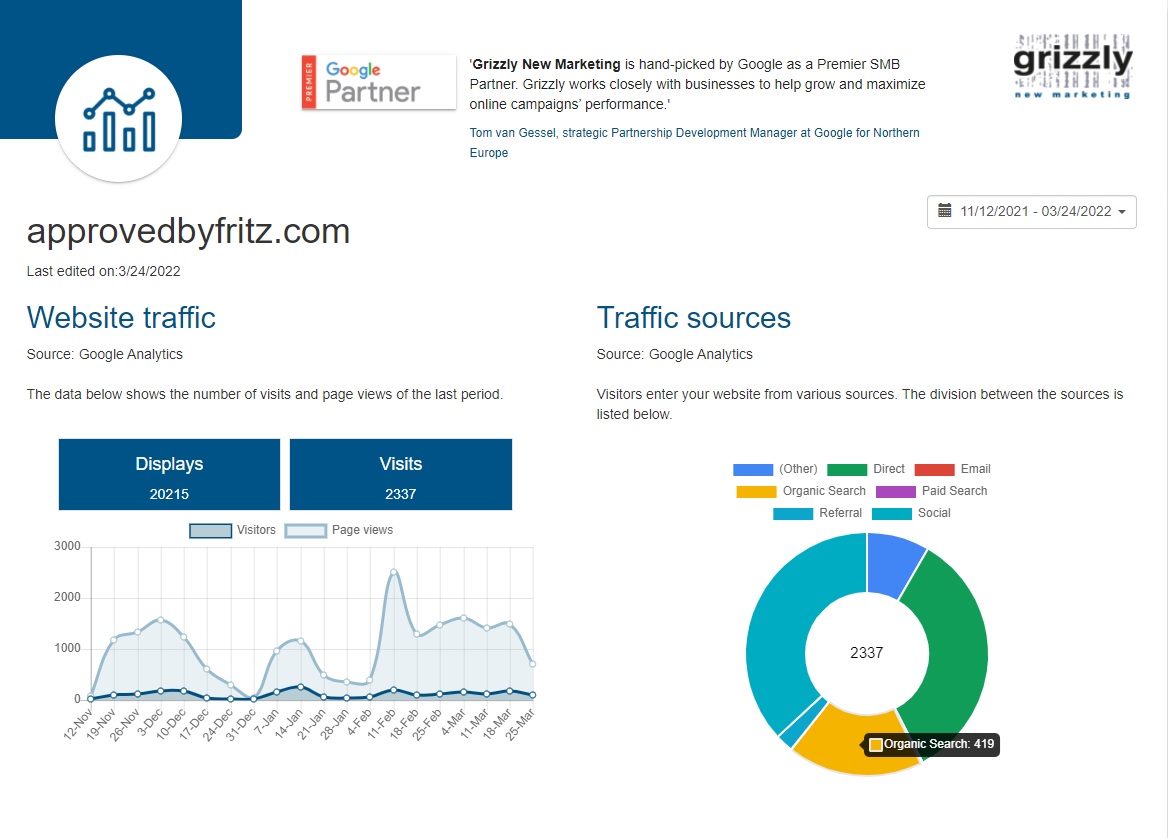Click the 12-Nov axis label
The width and height of the screenshot is (1168, 838).
(x=78, y=724)
